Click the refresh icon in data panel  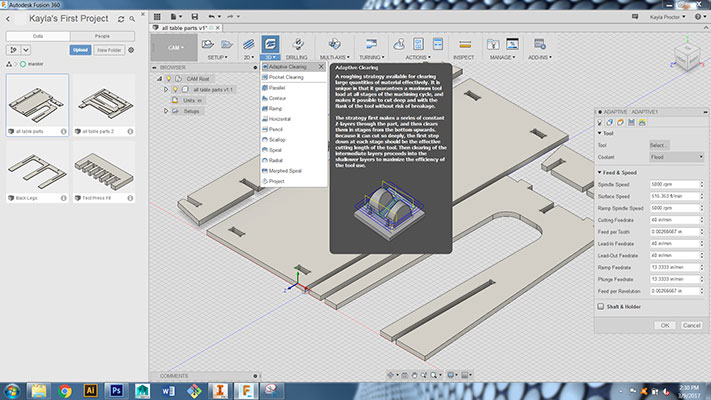[x=121, y=19]
